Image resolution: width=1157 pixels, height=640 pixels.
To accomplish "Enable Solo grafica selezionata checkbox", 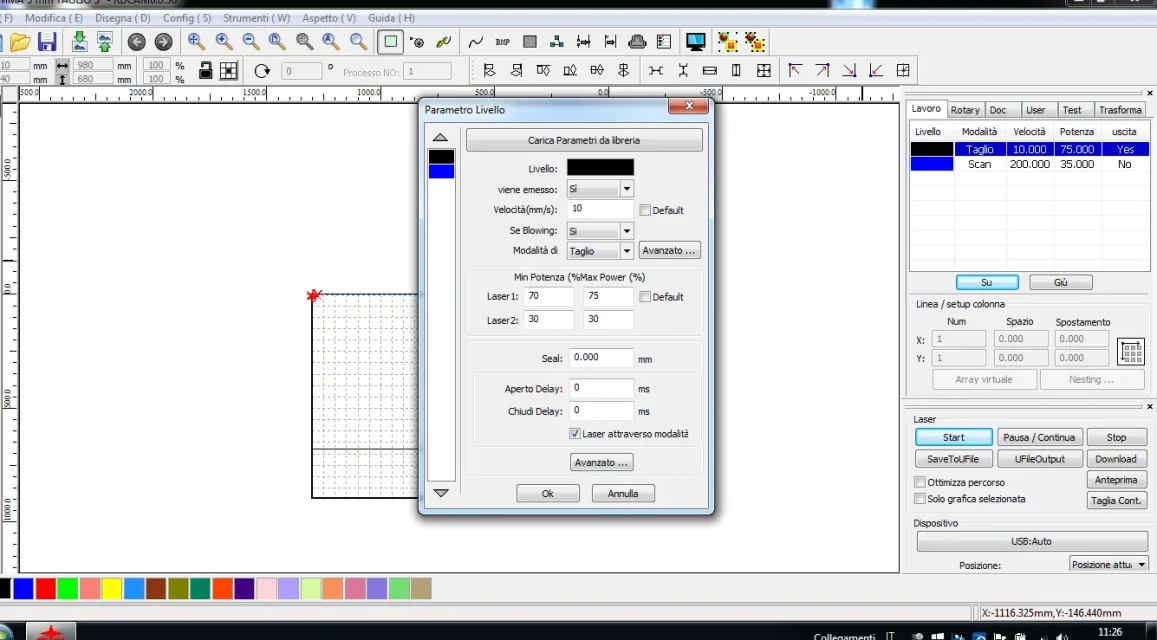I will pos(919,499).
